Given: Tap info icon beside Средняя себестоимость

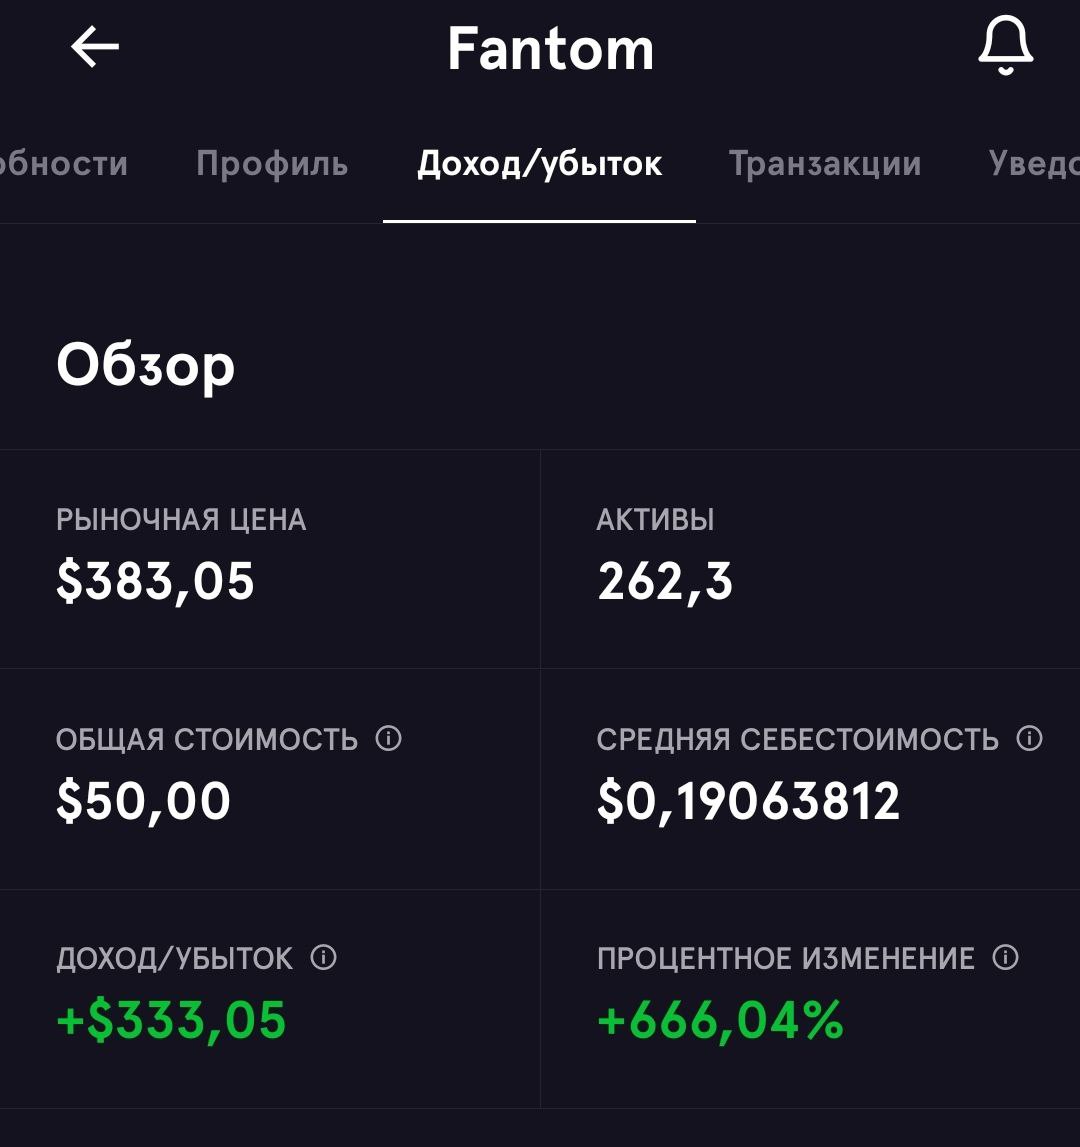Looking at the screenshot, I should 1030,738.
